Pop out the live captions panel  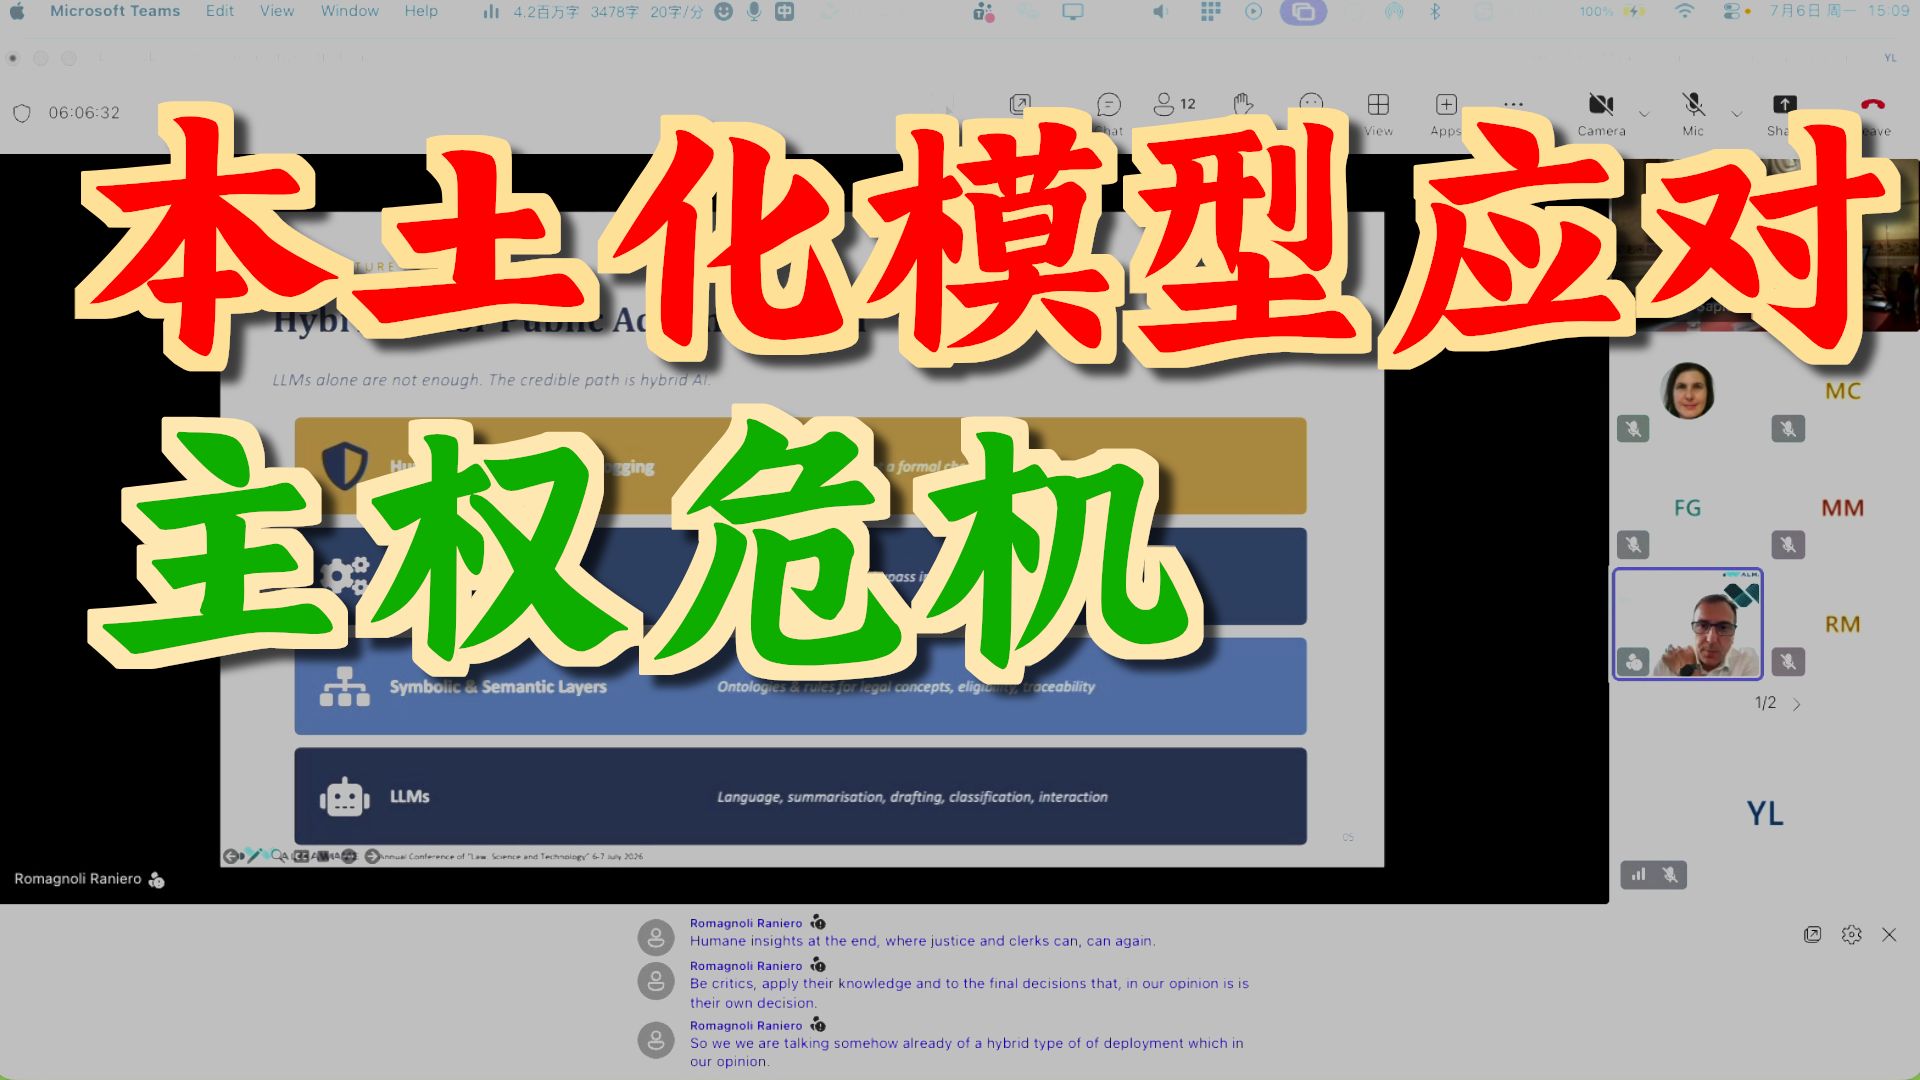coord(1812,935)
